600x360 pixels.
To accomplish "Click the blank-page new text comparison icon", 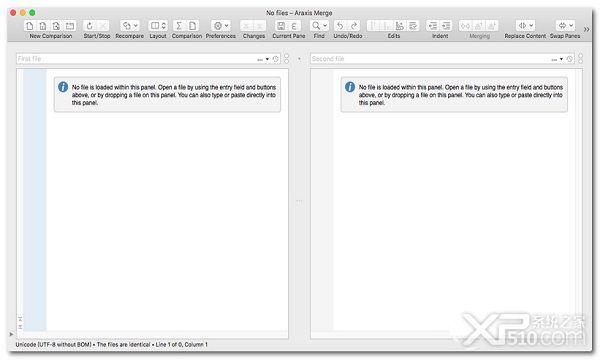I will coord(29,26).
